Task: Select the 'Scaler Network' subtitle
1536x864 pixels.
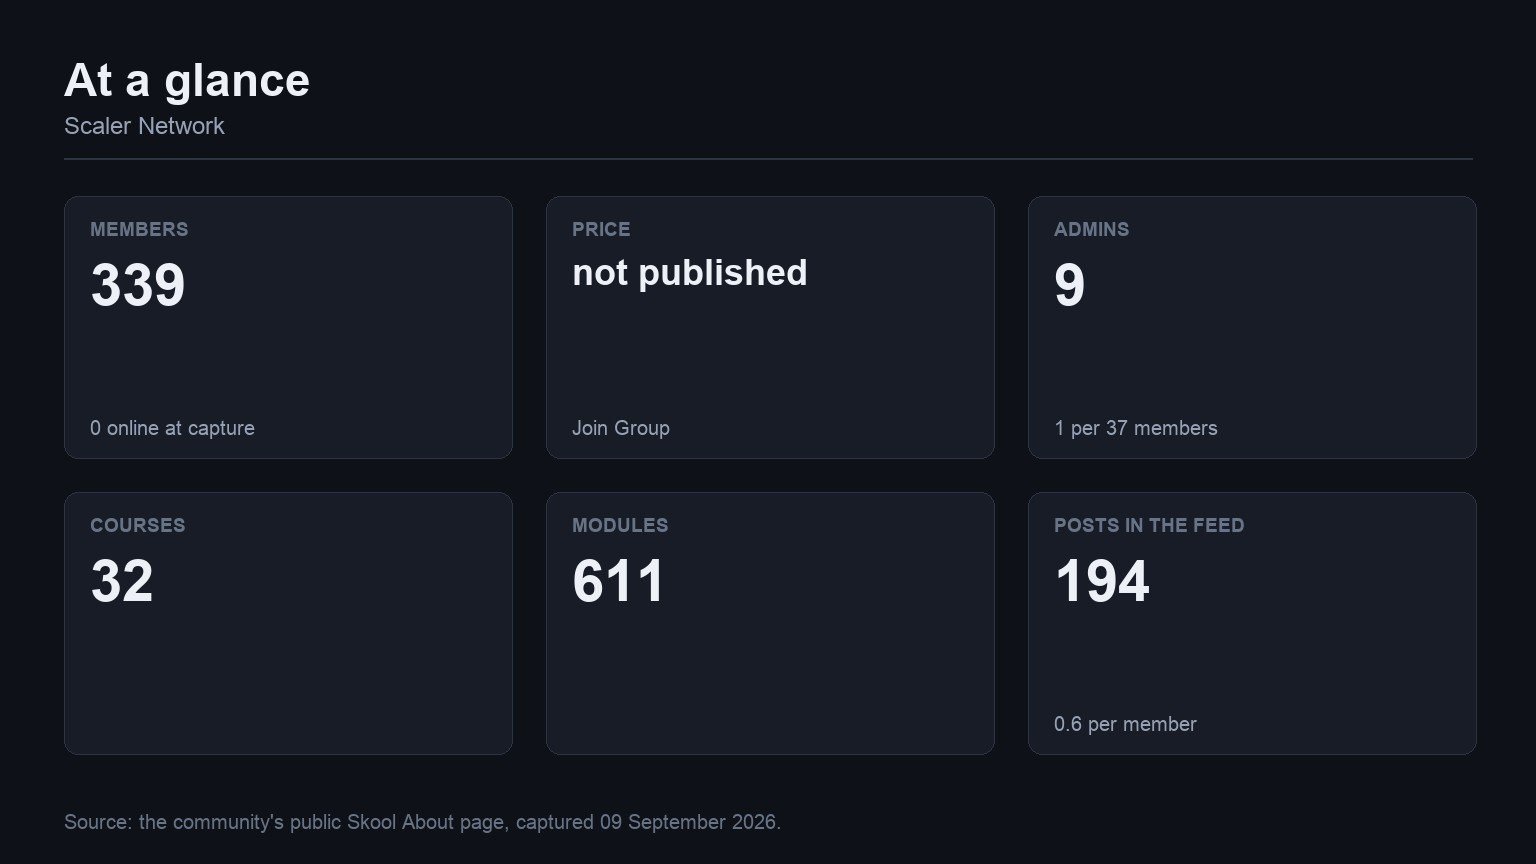Action: pos(144,126)
